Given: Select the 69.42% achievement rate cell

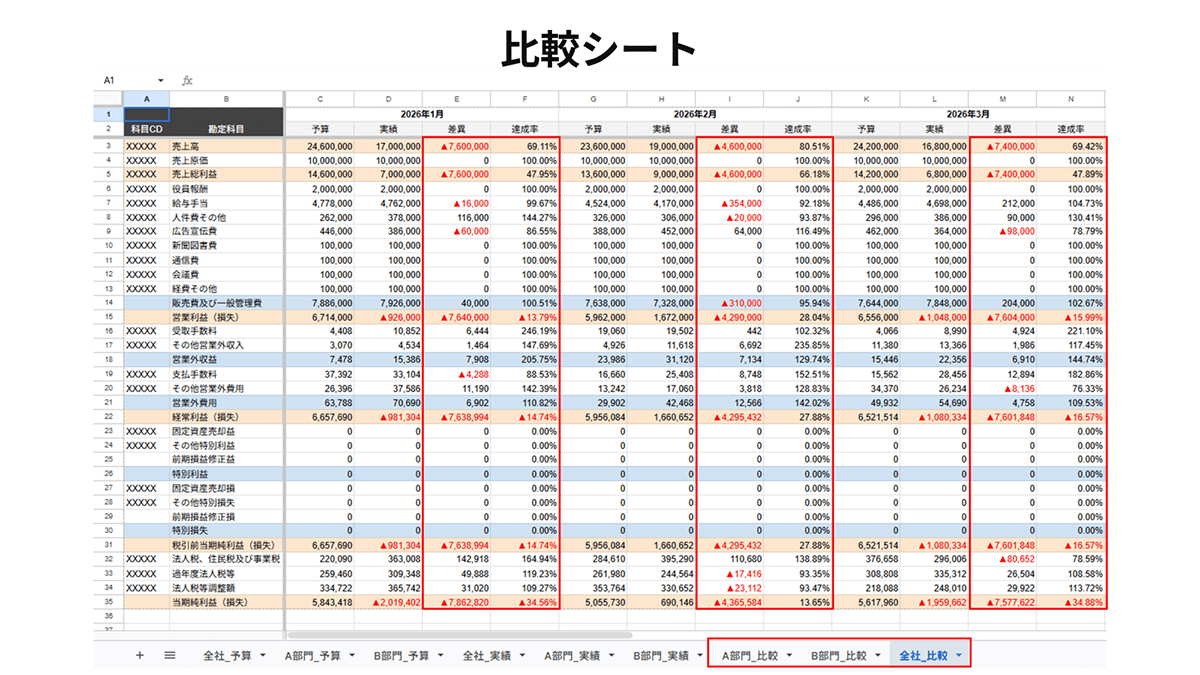Looking at the screenshot, I should tap(1071, 146).
